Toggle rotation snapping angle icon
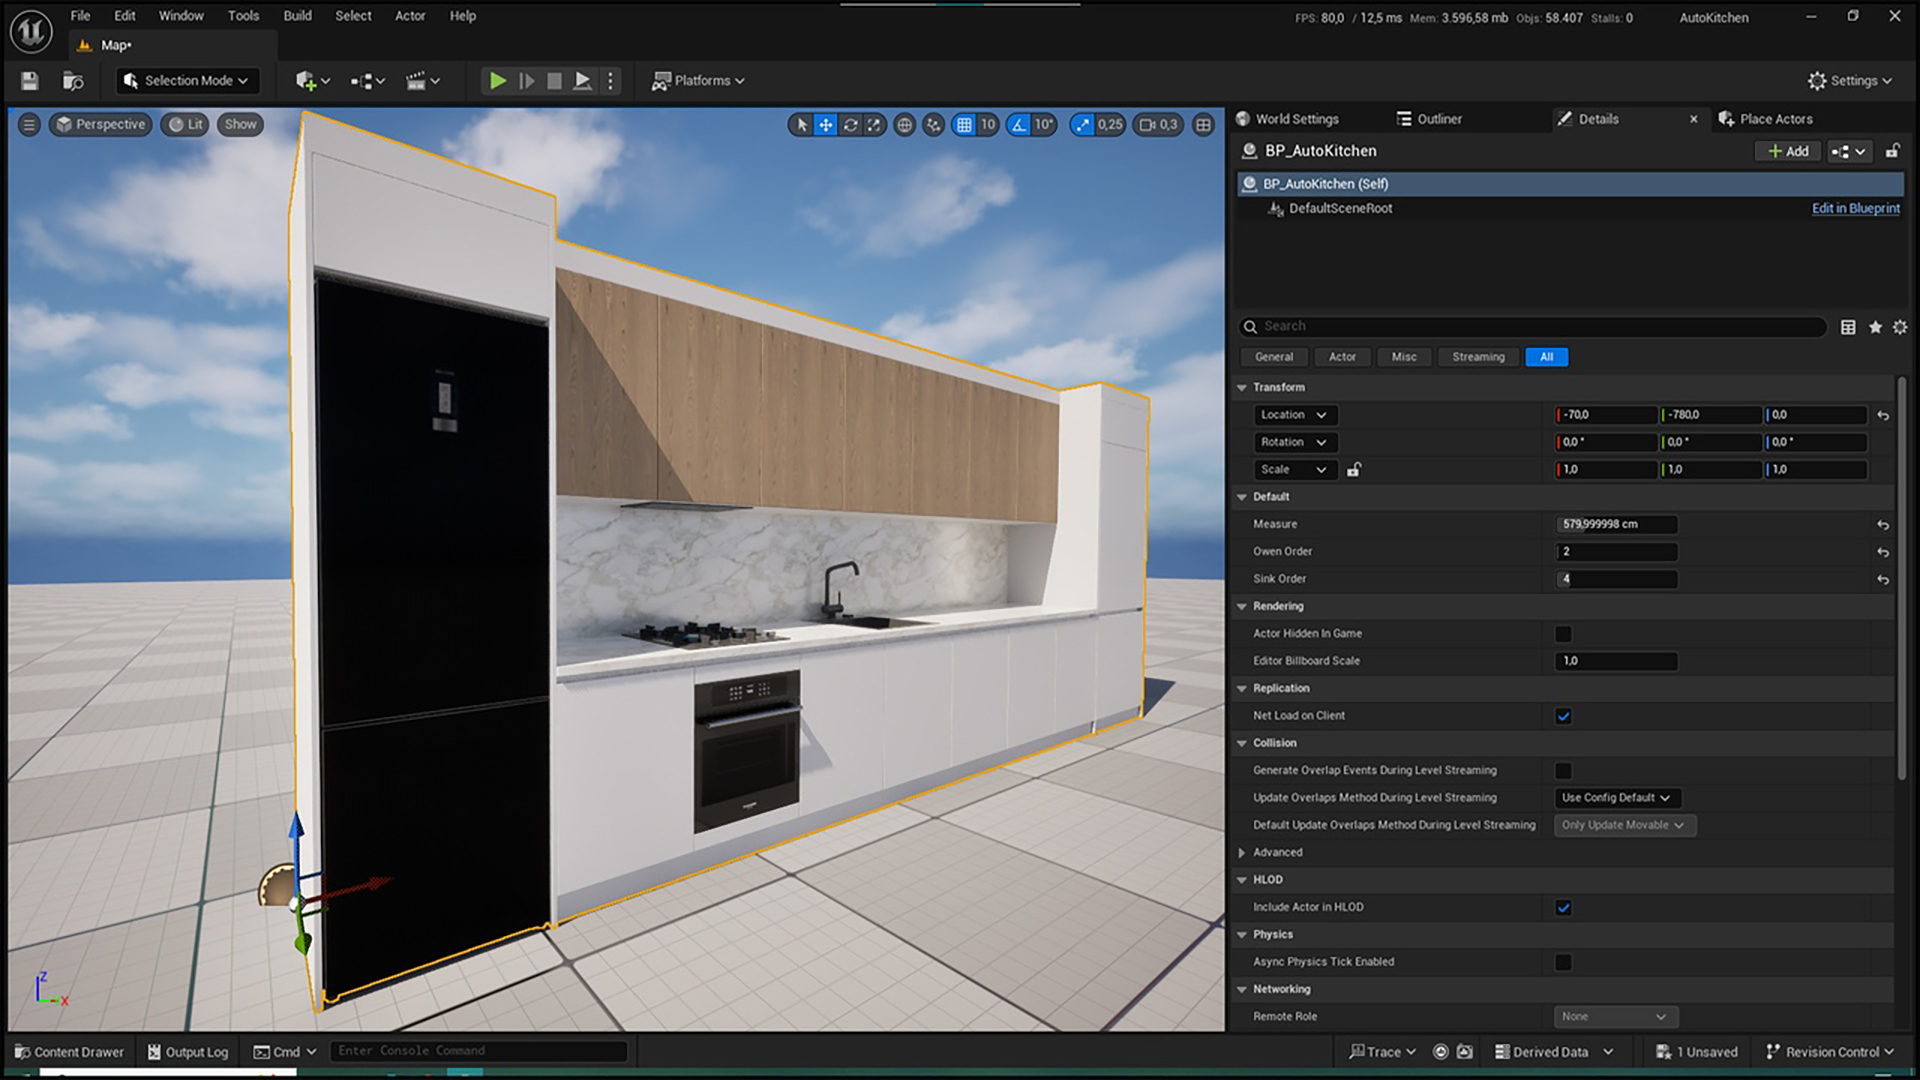The image size is (1920, 1080). (x=1018, y=125)
